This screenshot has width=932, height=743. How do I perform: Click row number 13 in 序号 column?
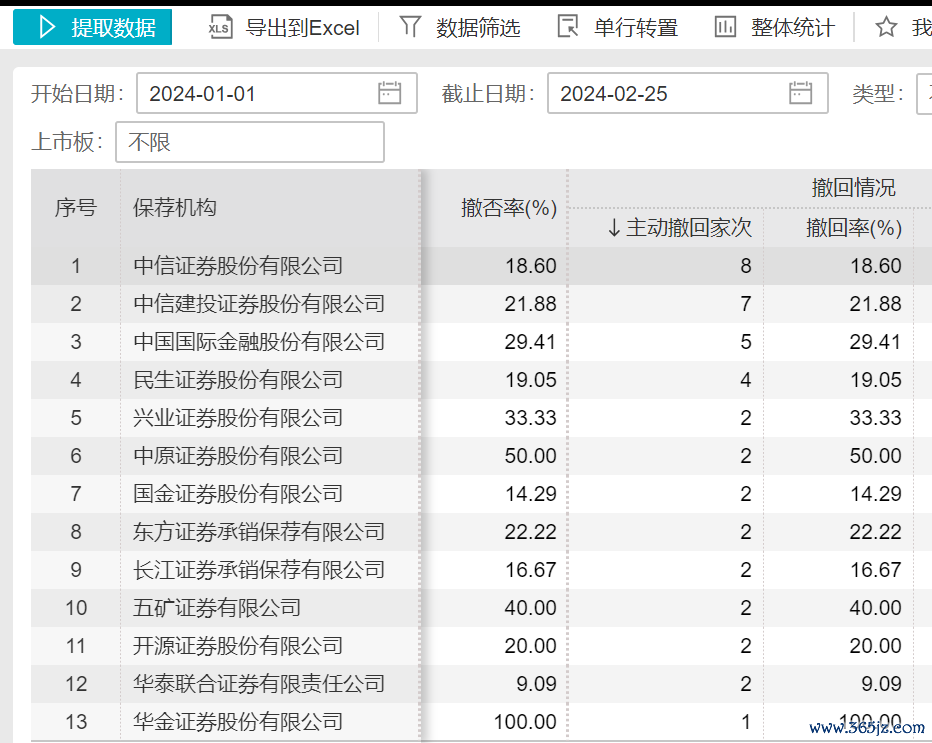[76, 722]
